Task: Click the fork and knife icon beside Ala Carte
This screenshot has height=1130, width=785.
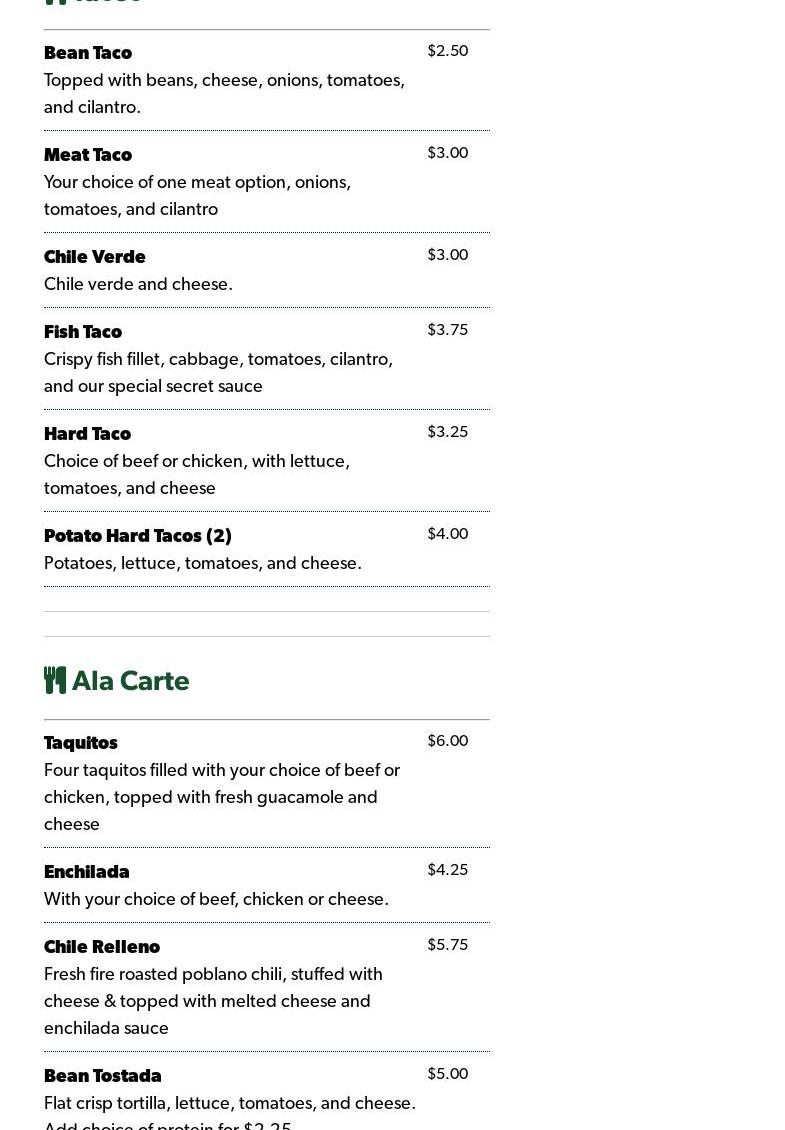Action: coord(55,680)
